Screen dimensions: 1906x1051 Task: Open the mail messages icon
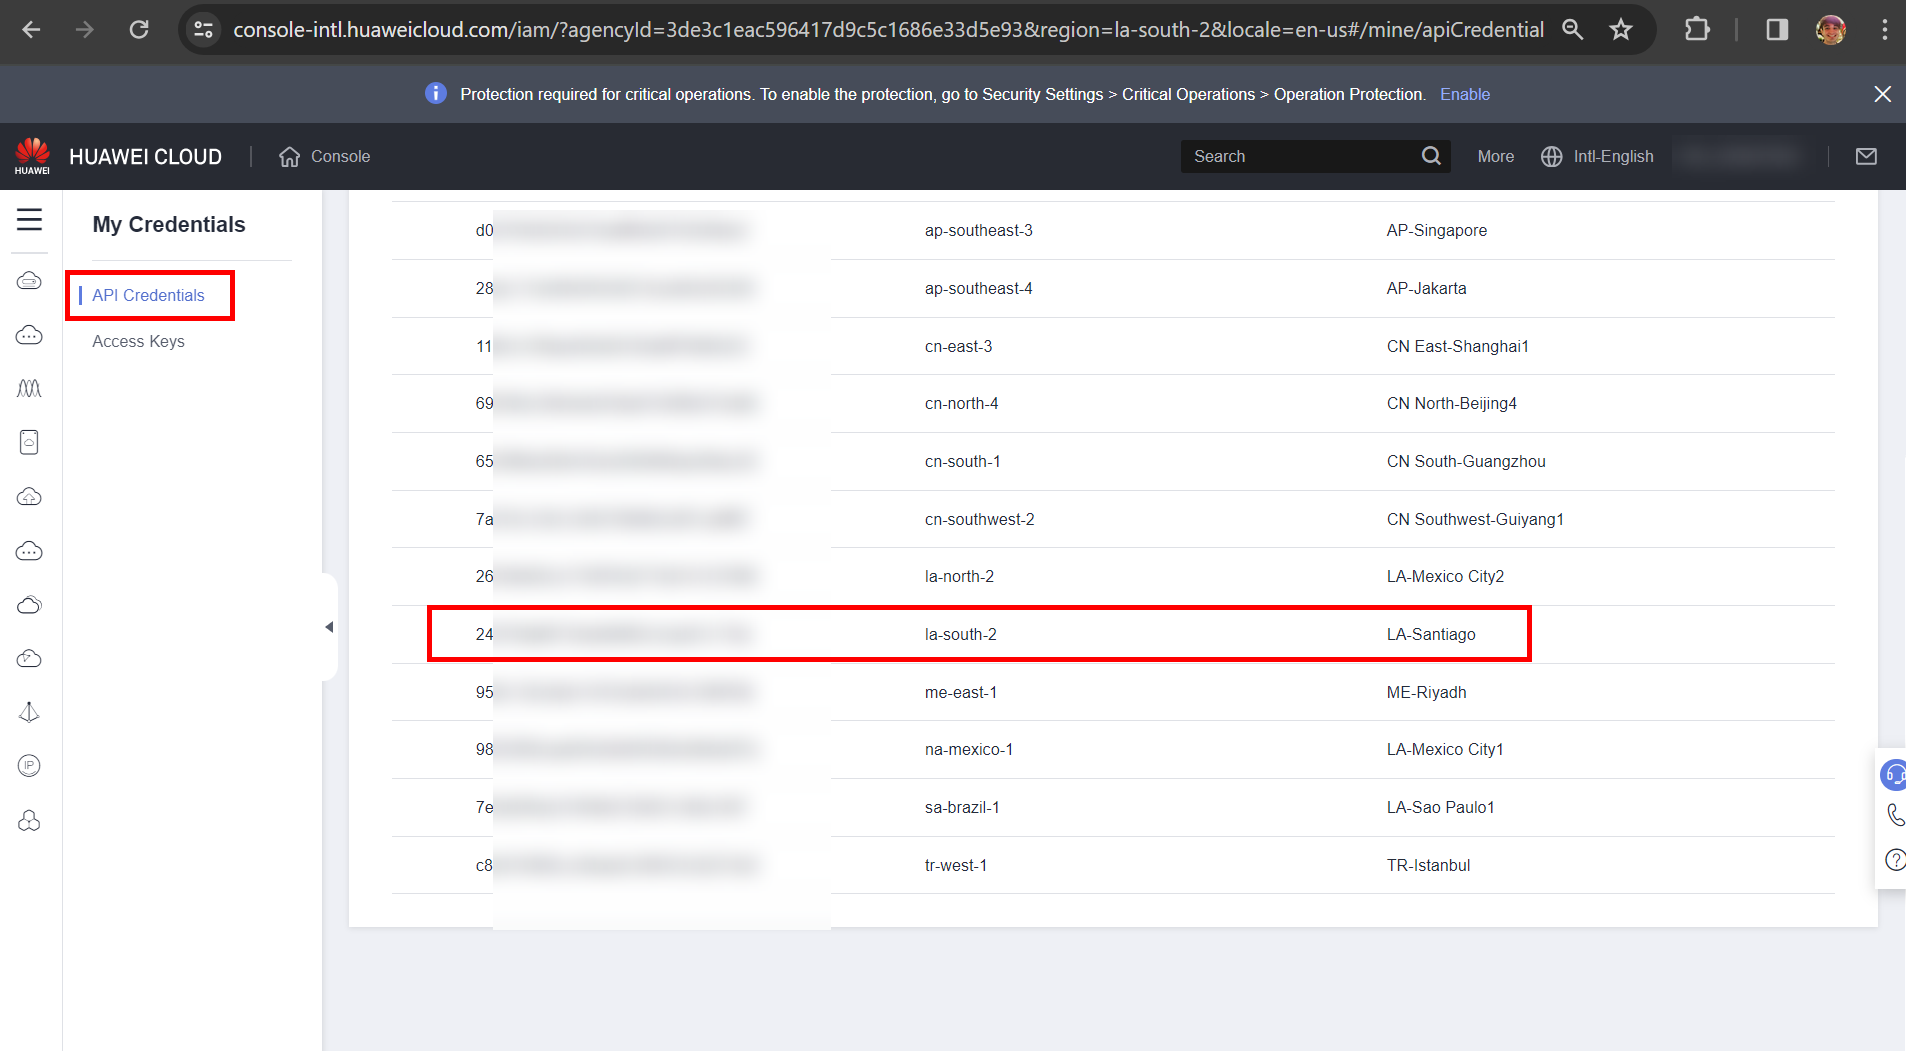tap(1866, 156)
